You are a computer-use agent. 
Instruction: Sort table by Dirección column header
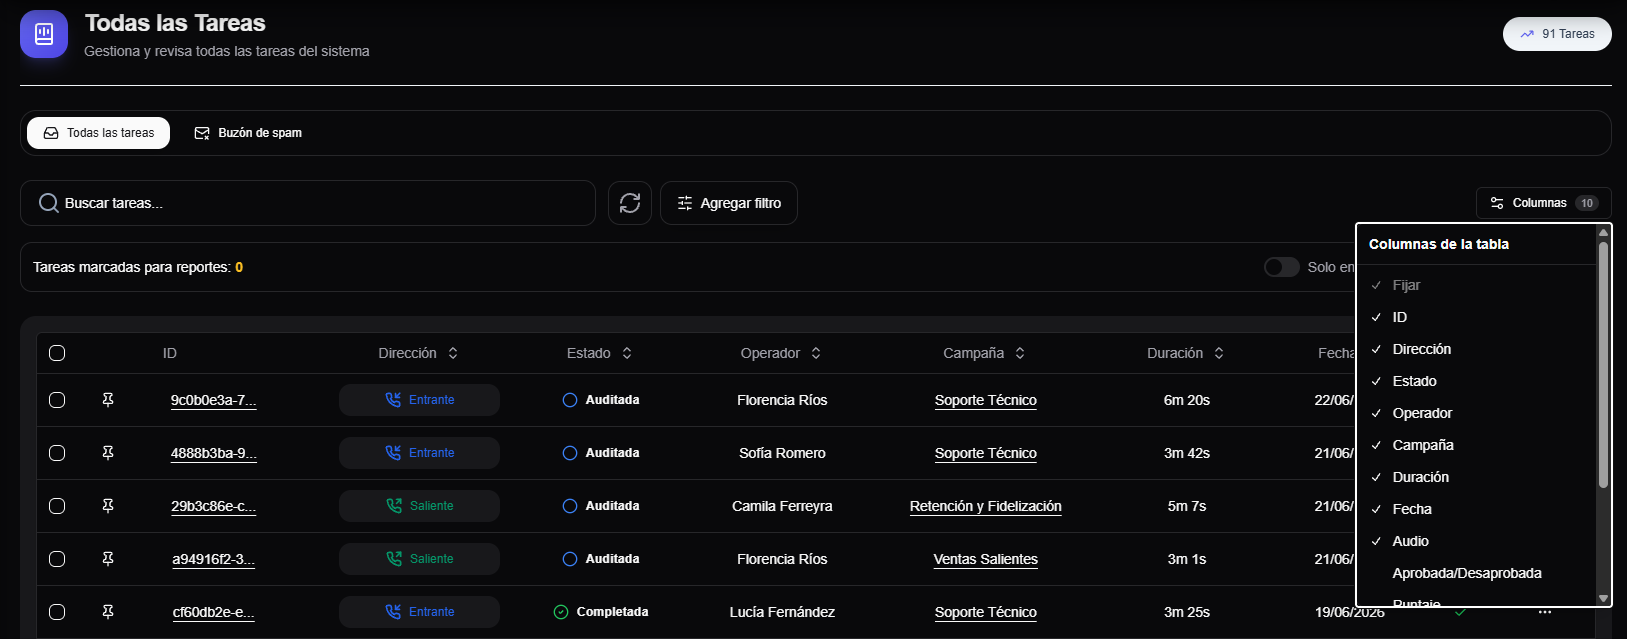418,353
